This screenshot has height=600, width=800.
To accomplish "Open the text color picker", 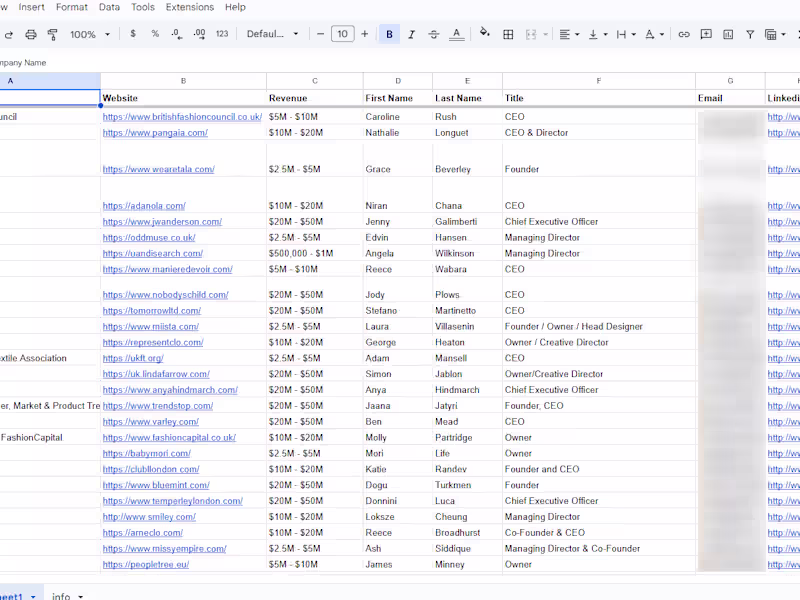I will click(457, 34).
